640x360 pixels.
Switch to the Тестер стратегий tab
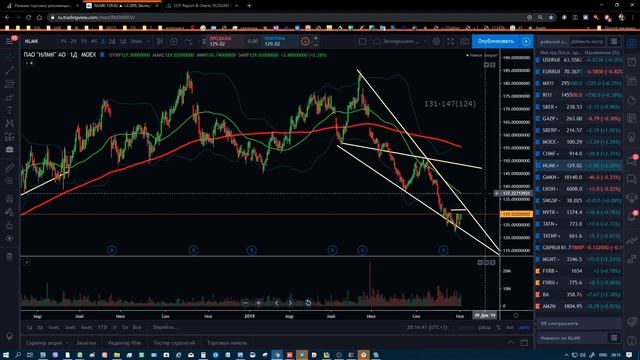pos(174,343)
